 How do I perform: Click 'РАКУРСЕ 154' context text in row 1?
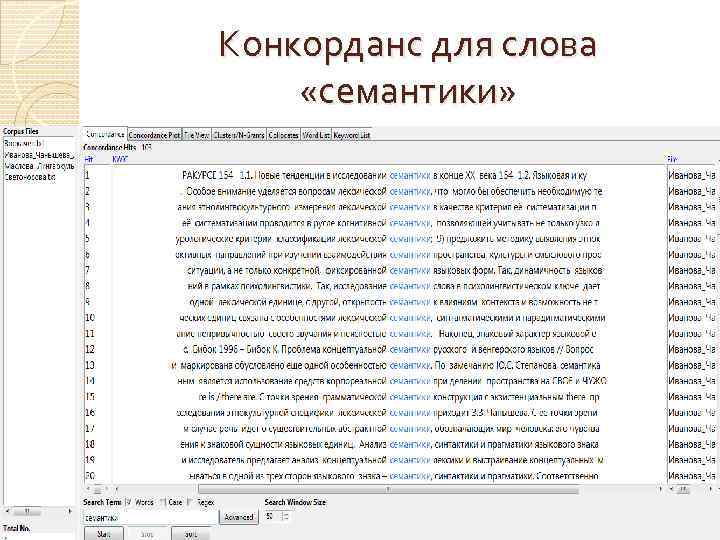208,175
